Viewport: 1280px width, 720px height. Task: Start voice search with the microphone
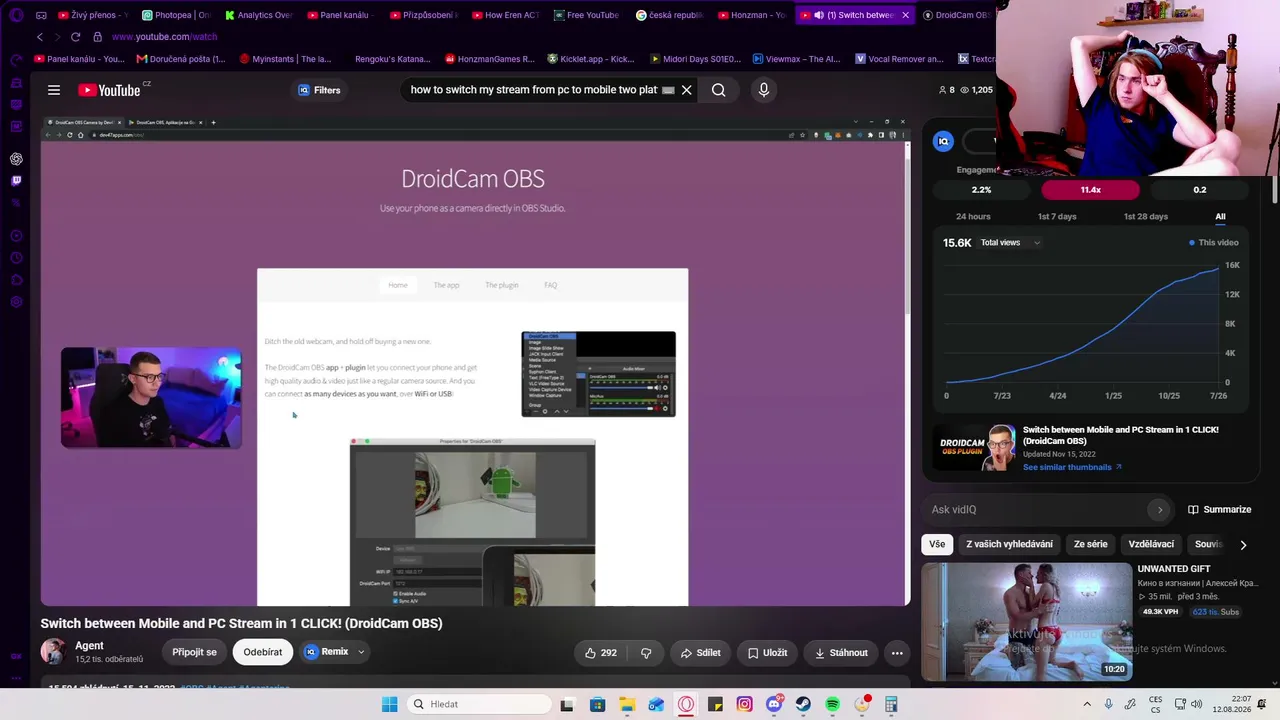coord(764,90)
